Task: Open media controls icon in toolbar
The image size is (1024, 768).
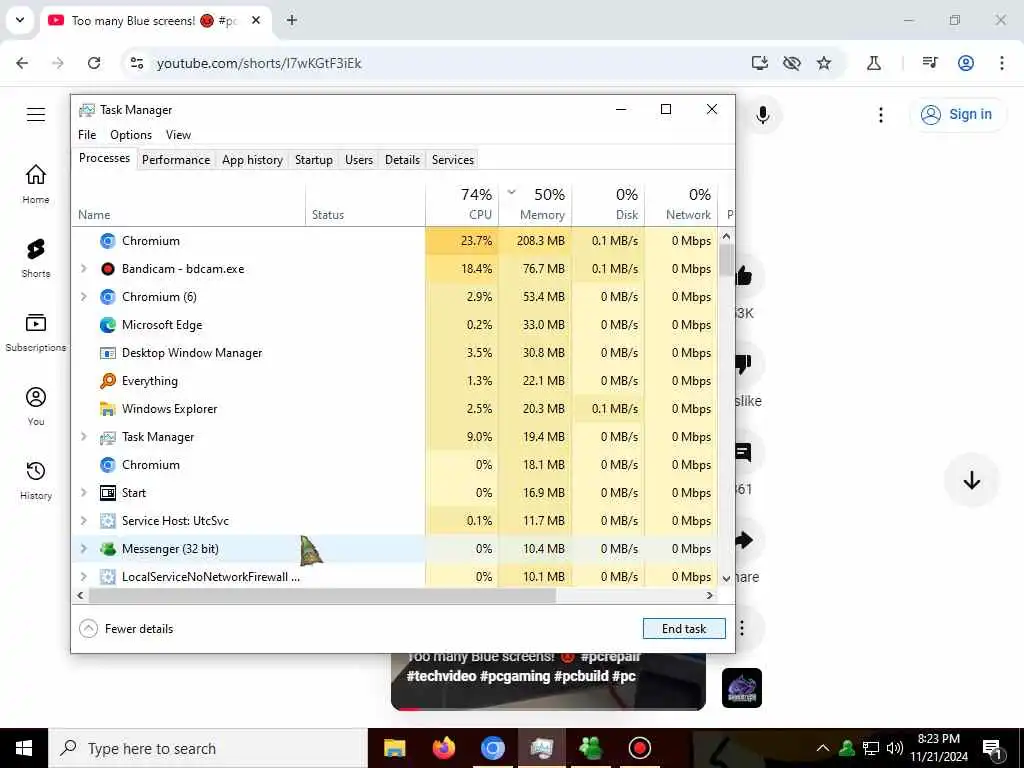Action: [x=930, y=63]
